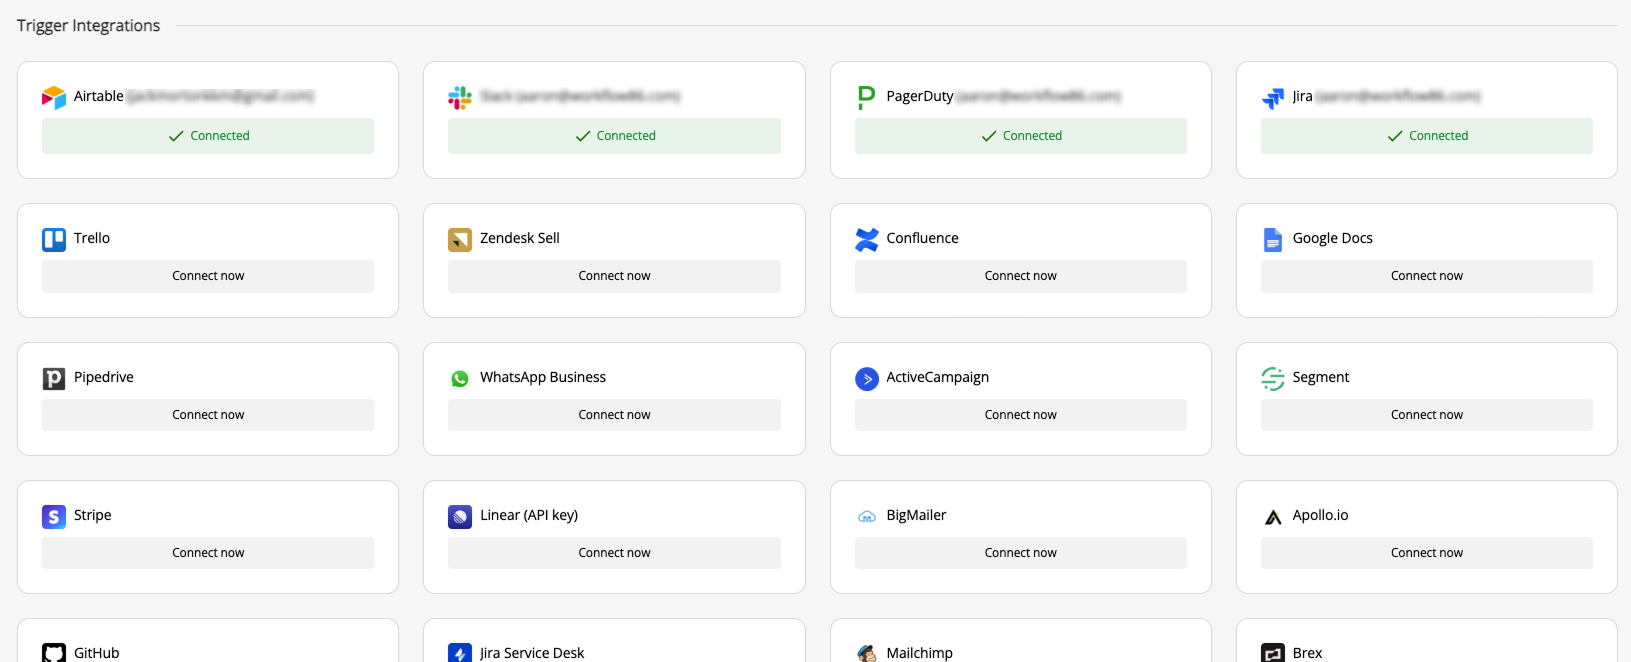Click the Apollo.io label text
The height and width of the screenshot is (662, 1631).
pos(1320,515)
